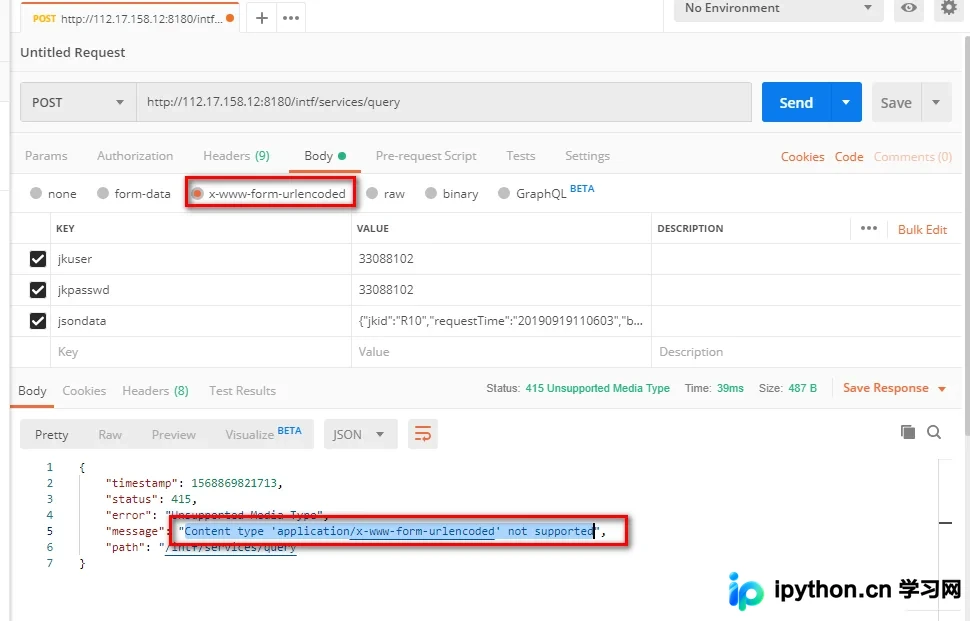The image size is (970, 621).
Task: Select the POST request tab
Action: [x=132, y=19]
